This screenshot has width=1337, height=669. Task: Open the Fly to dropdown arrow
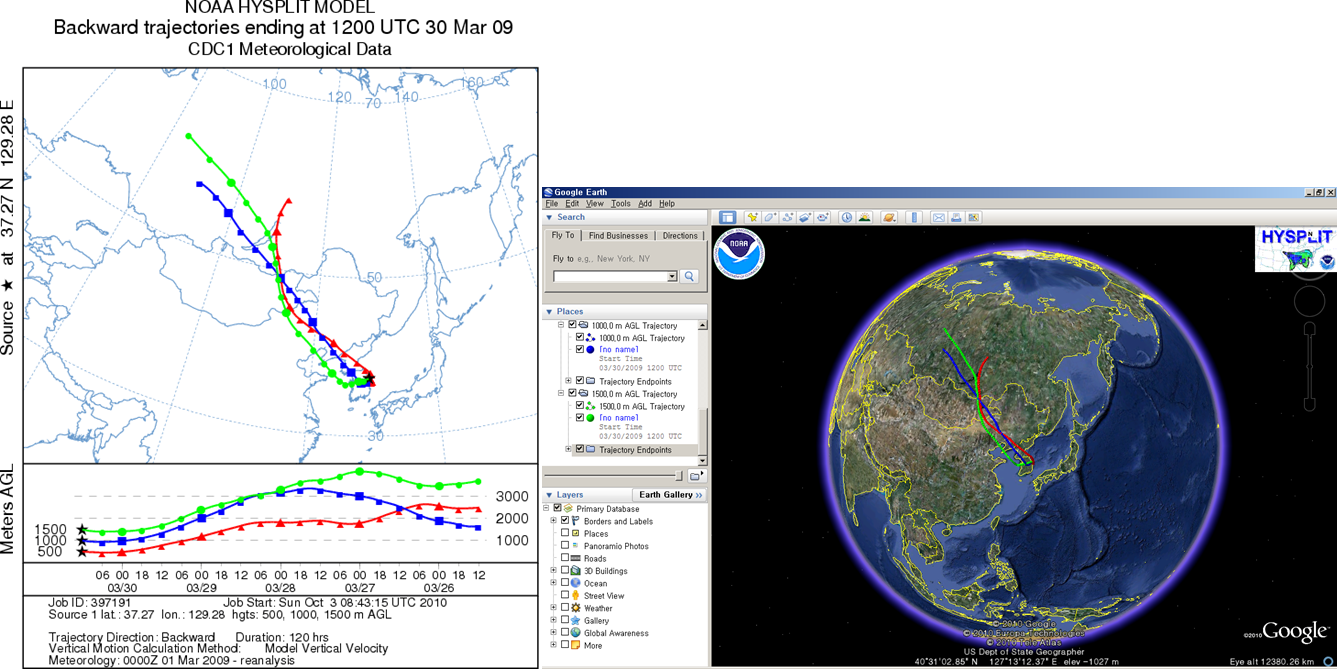tap(672, 276)
